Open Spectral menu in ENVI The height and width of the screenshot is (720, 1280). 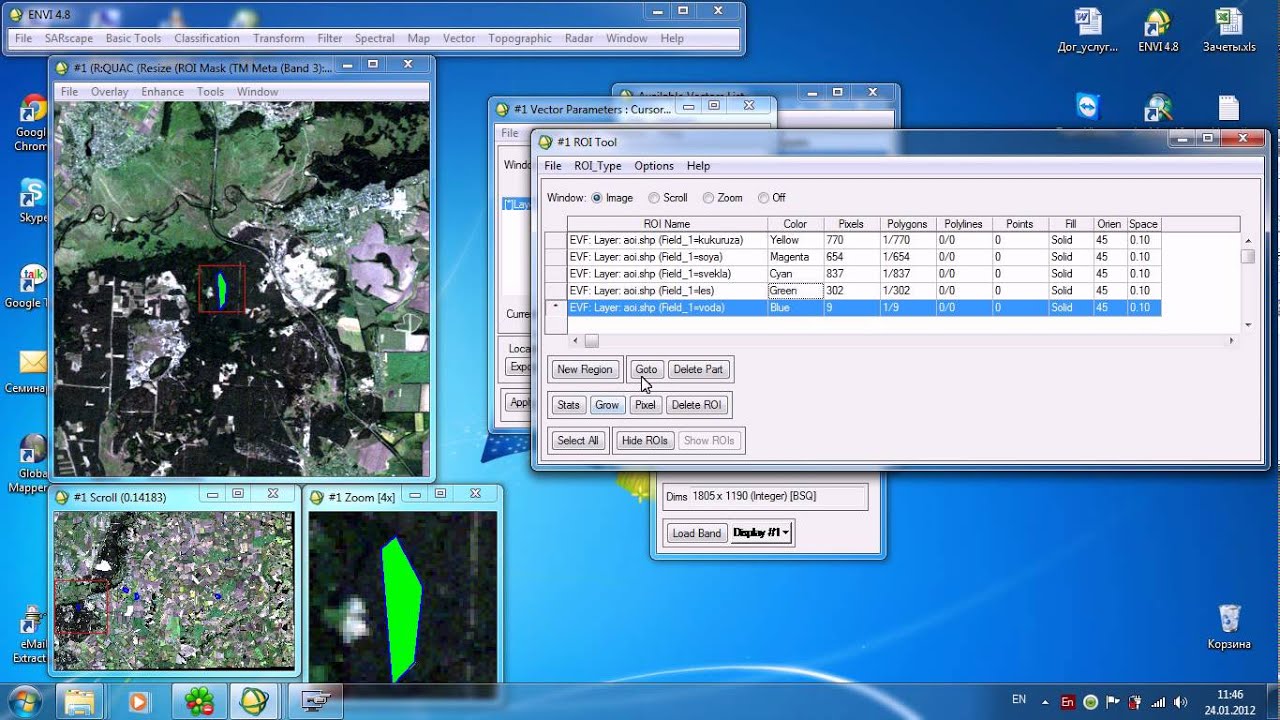pyautogui.click(x=374, y=38)
